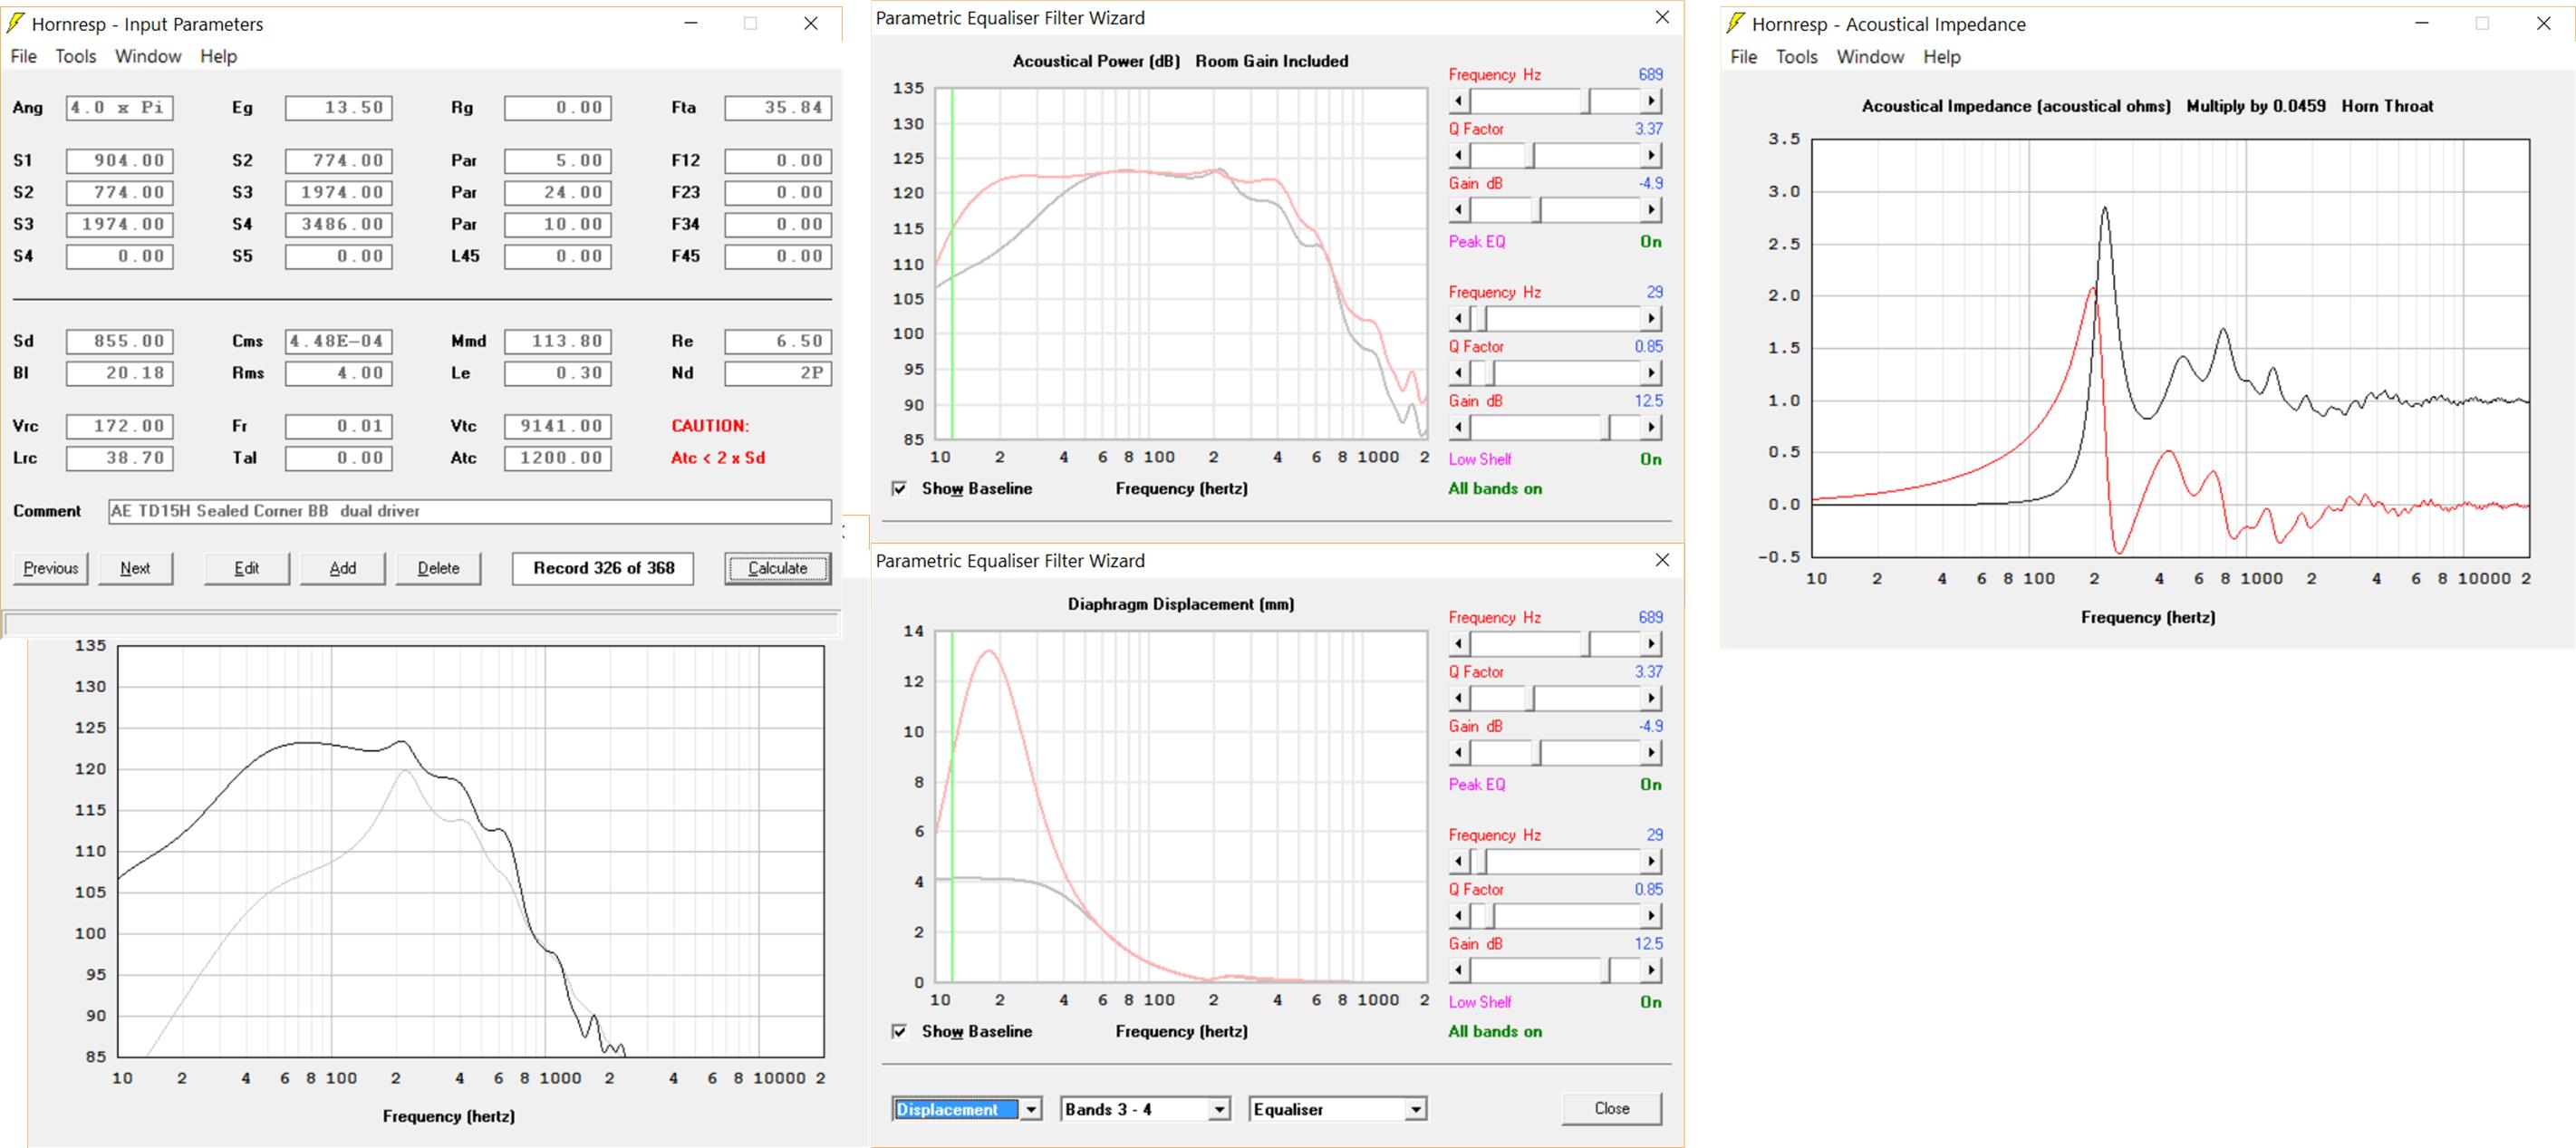Click left arrow of top wizard Gain -4.9 slider

pos(1459,210)
